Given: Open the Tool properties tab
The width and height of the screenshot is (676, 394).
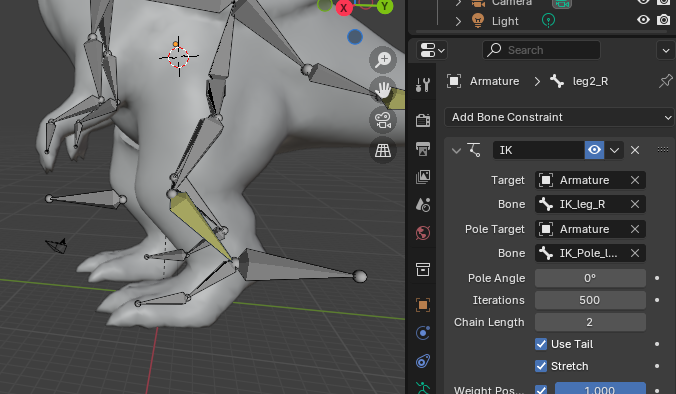Looking at the screenshot, I should point(423,85).
